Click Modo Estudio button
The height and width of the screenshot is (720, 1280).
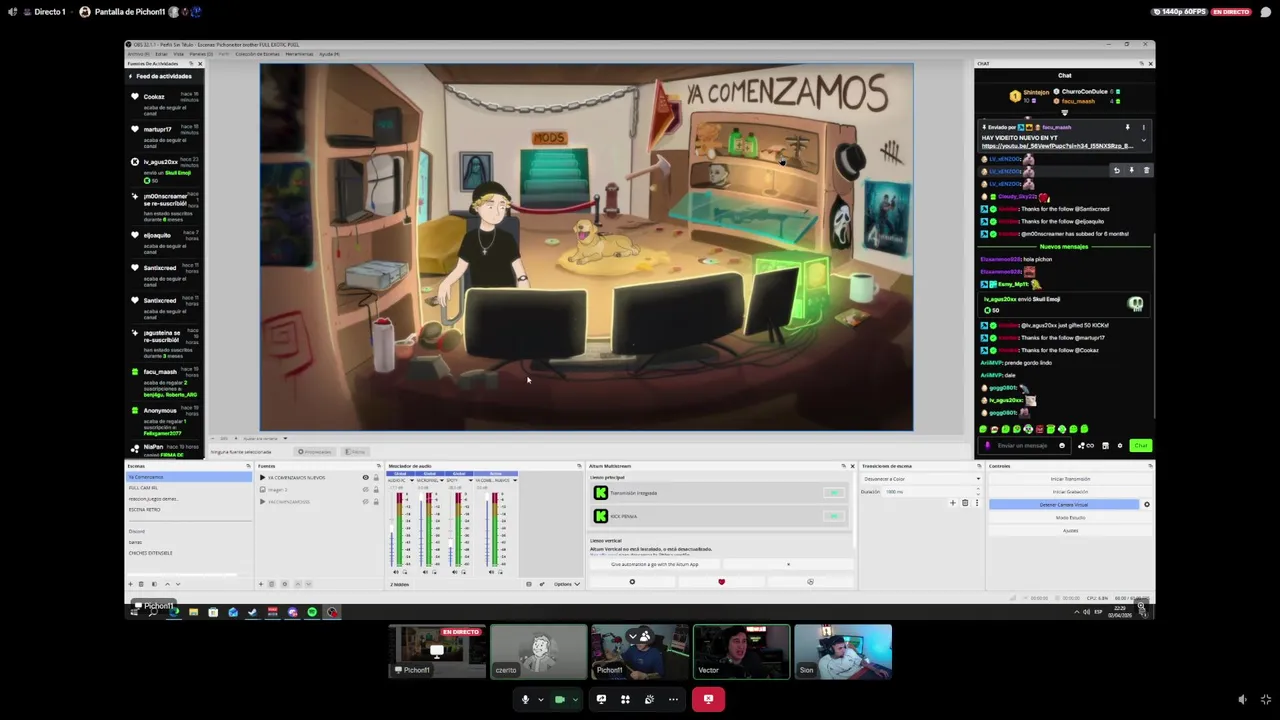click(x=1070, y=518)
